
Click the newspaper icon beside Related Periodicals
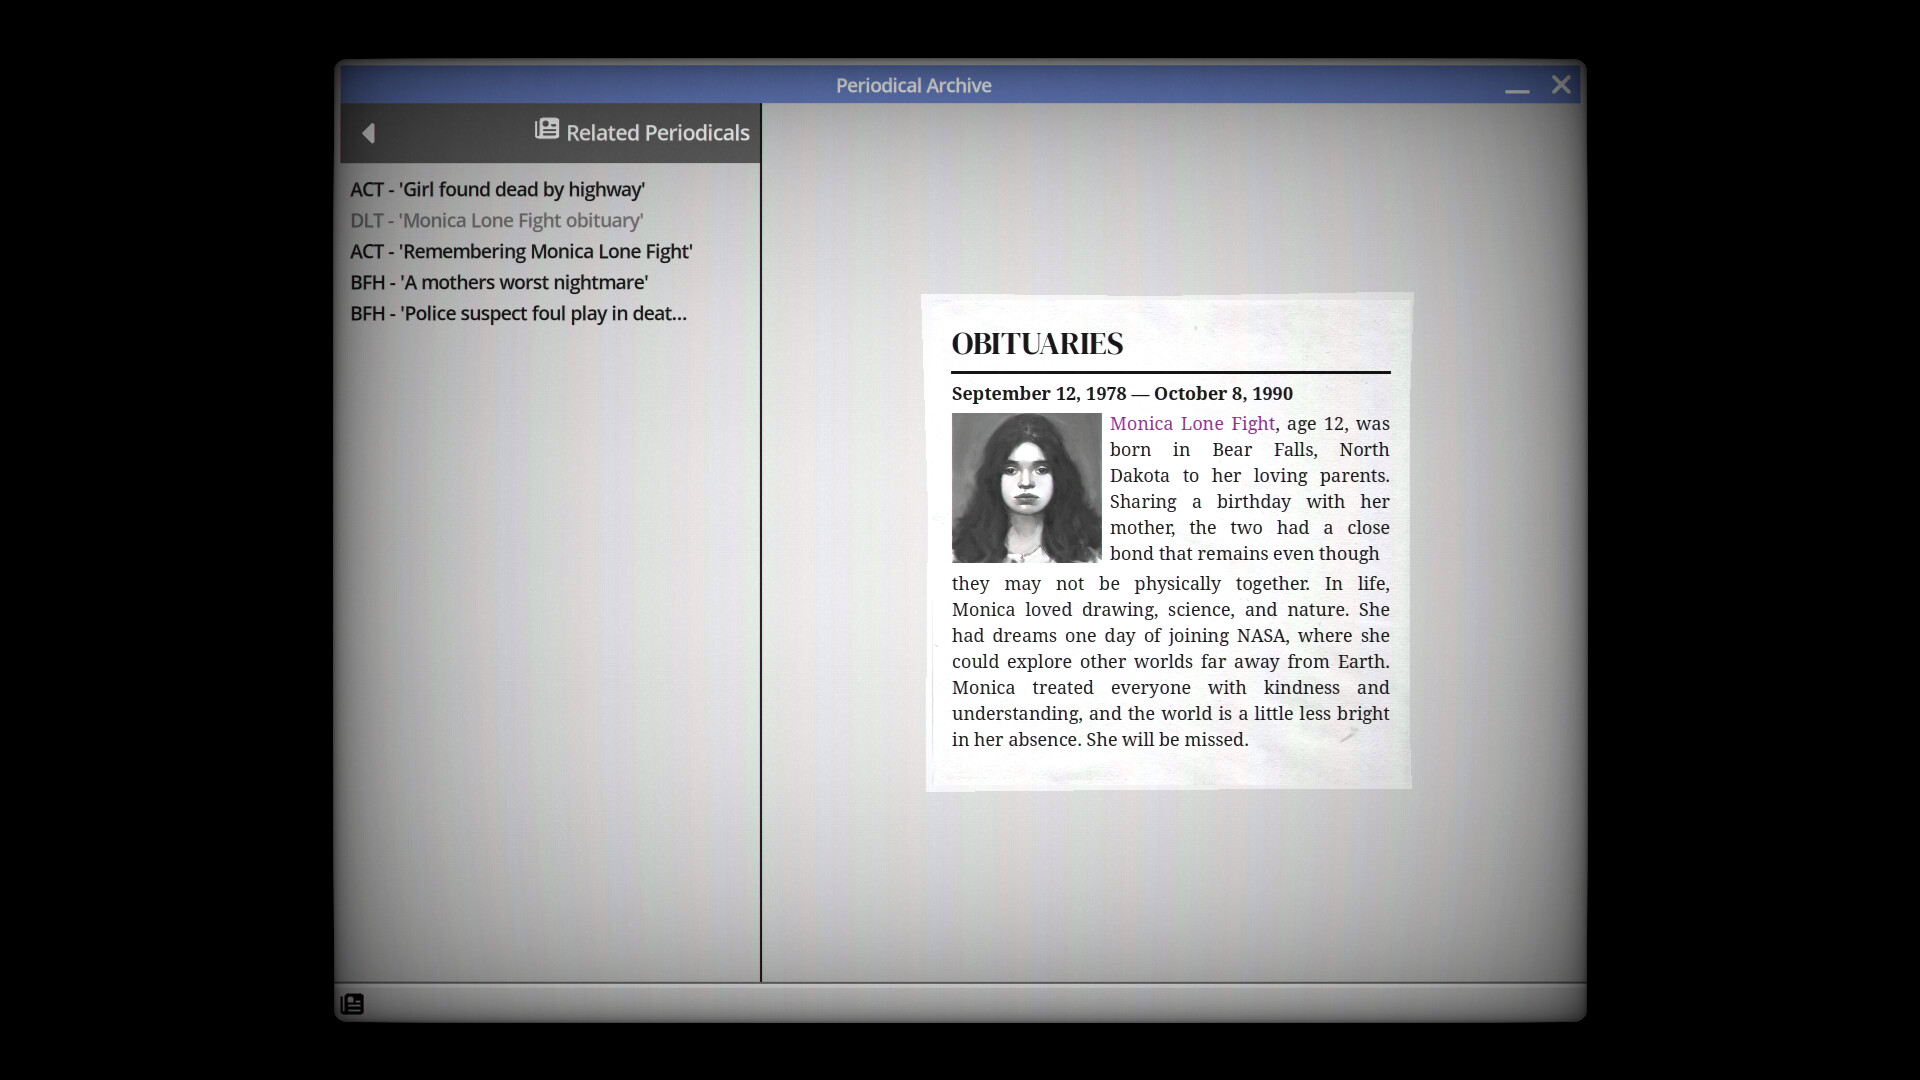point(546,129)
